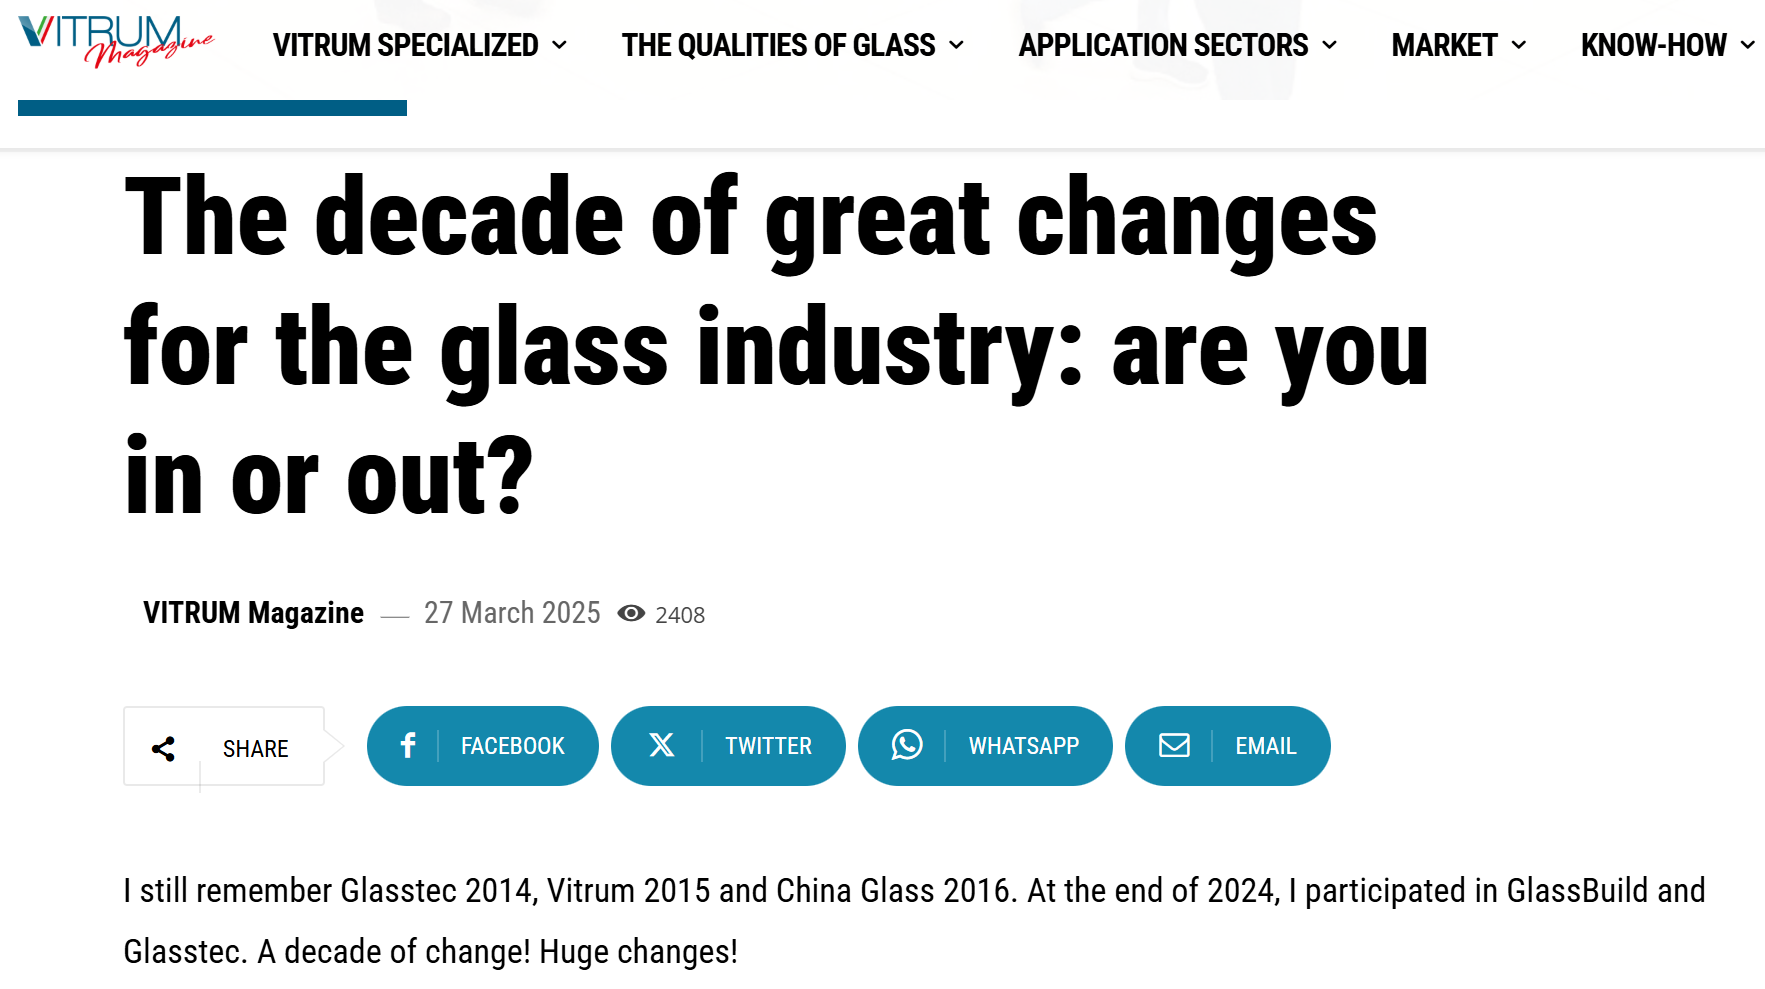Click the Facebook f icon
The width and height of the screenshot is (1765, 989).
[x=408, y=745]
